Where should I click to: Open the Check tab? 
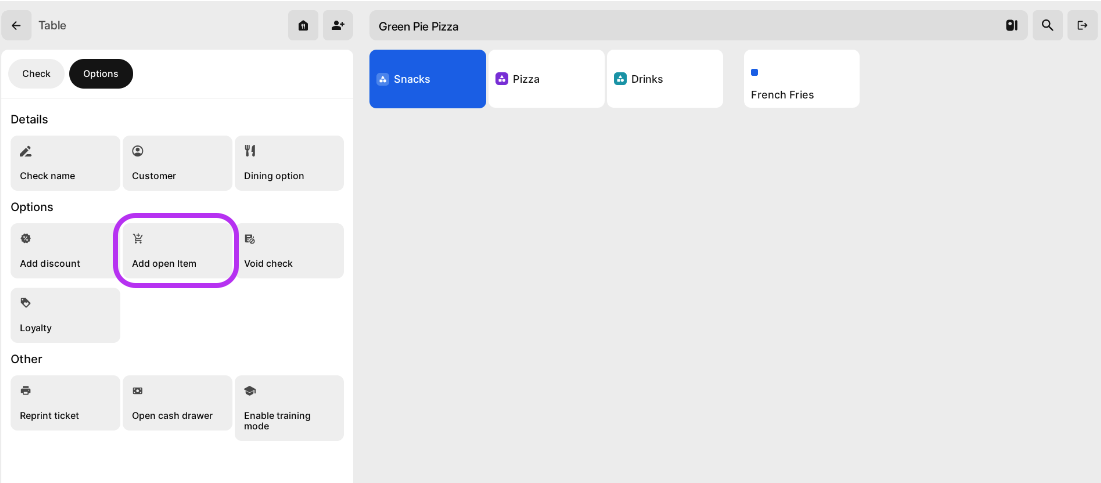coord(36,74)
